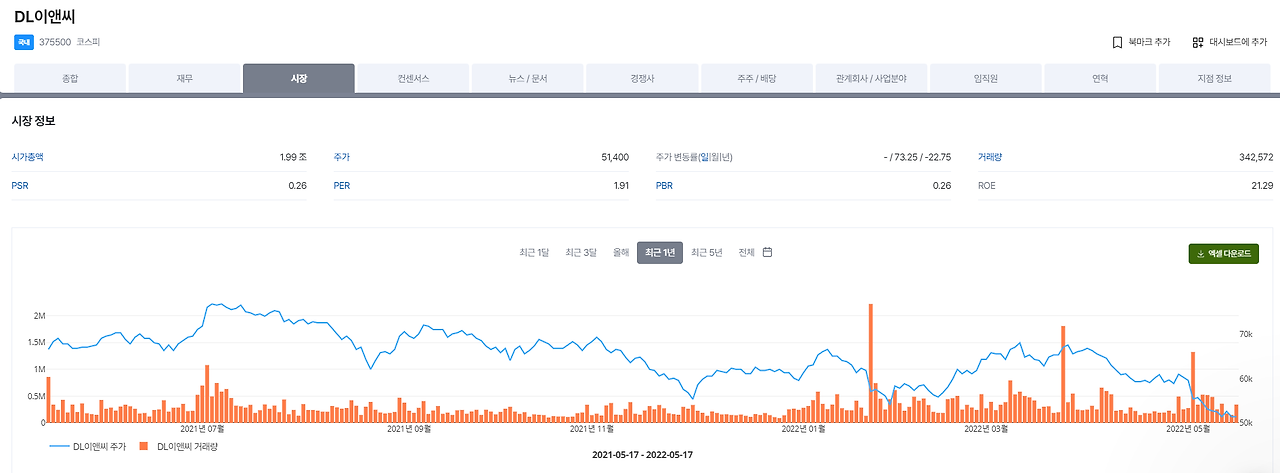This screenshot has height=473, width=1280.
Task: Click the 북마크 추가 button
Action: coord(1141,42)
